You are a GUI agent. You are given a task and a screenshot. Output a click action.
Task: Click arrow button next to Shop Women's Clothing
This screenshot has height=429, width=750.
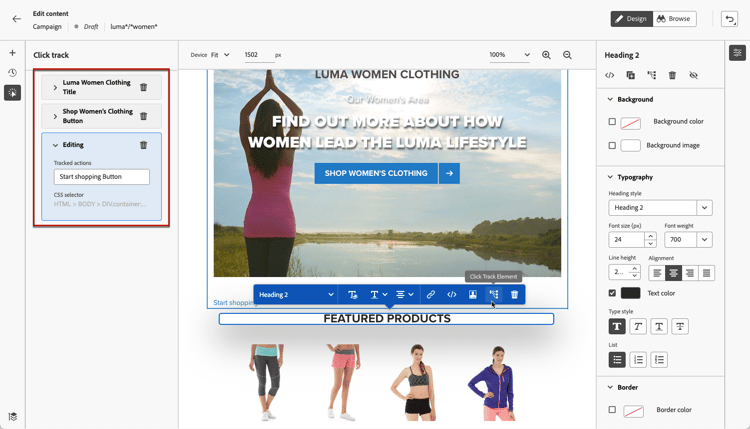coord(449,173)
